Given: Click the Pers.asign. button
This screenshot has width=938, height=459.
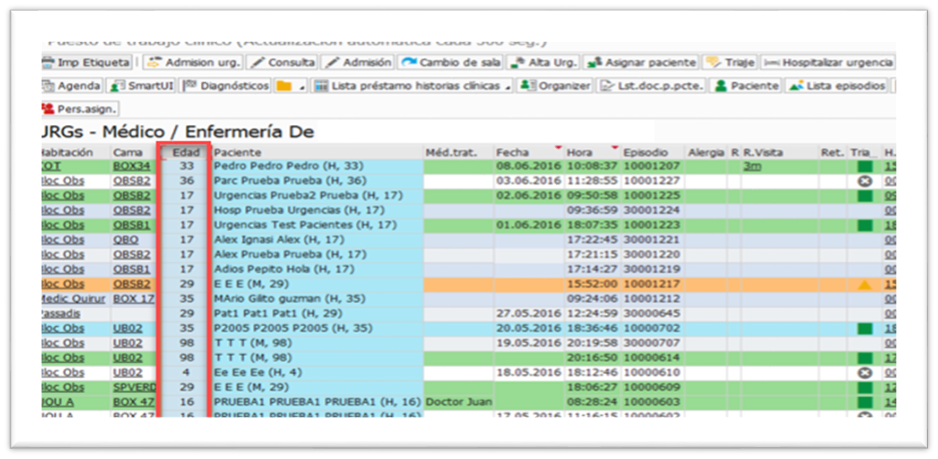Looking at the screenshot, I should pos(80,110).
